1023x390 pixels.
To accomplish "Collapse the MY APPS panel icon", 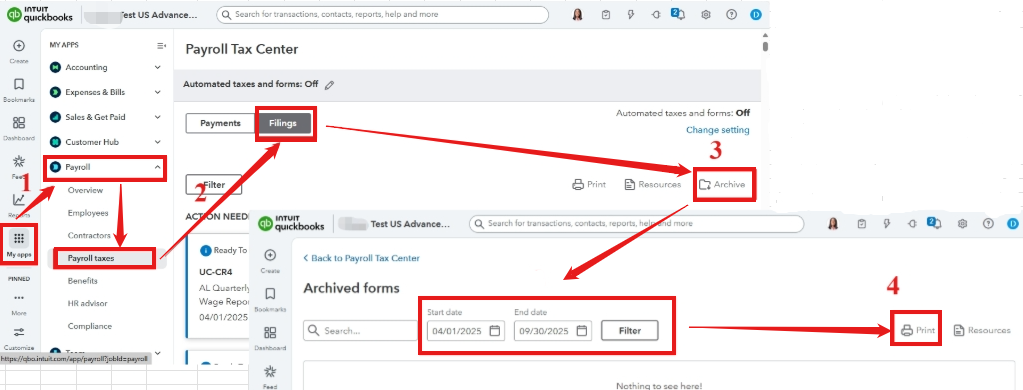I will (x=161, y=45).
